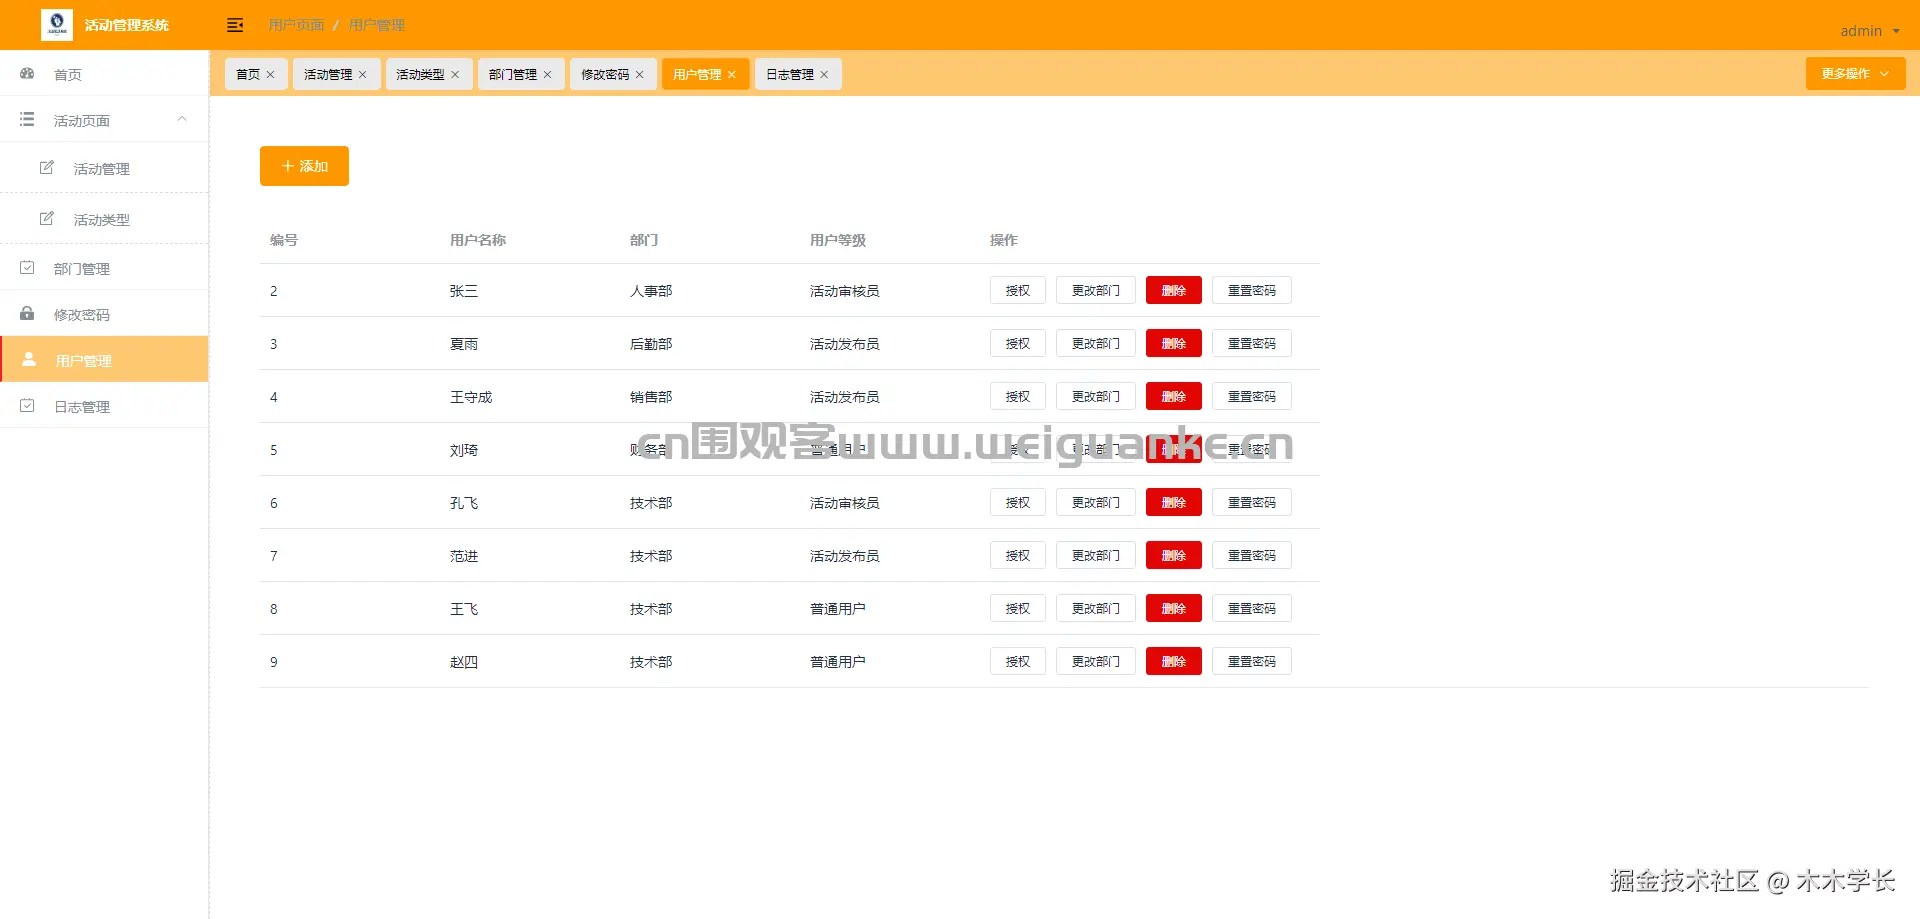The image size is (1920, 919).
Task: Reset password for user 夏雨
Action: [x=1252, y=343]
